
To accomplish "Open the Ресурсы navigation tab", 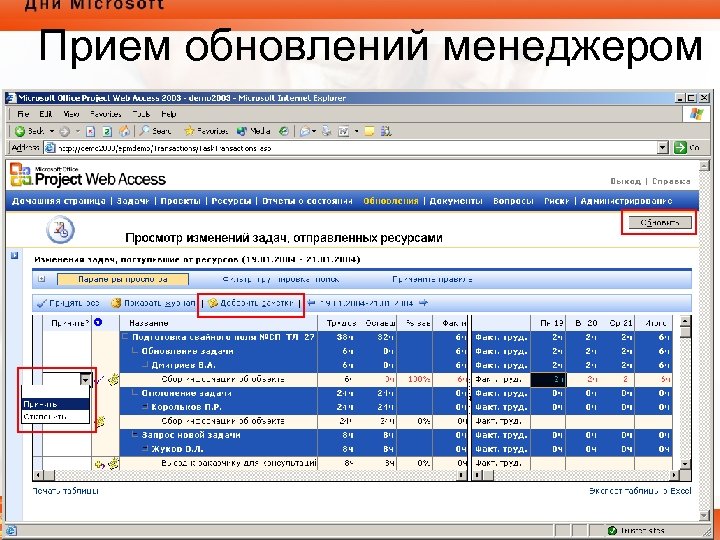I will [231, 201].
